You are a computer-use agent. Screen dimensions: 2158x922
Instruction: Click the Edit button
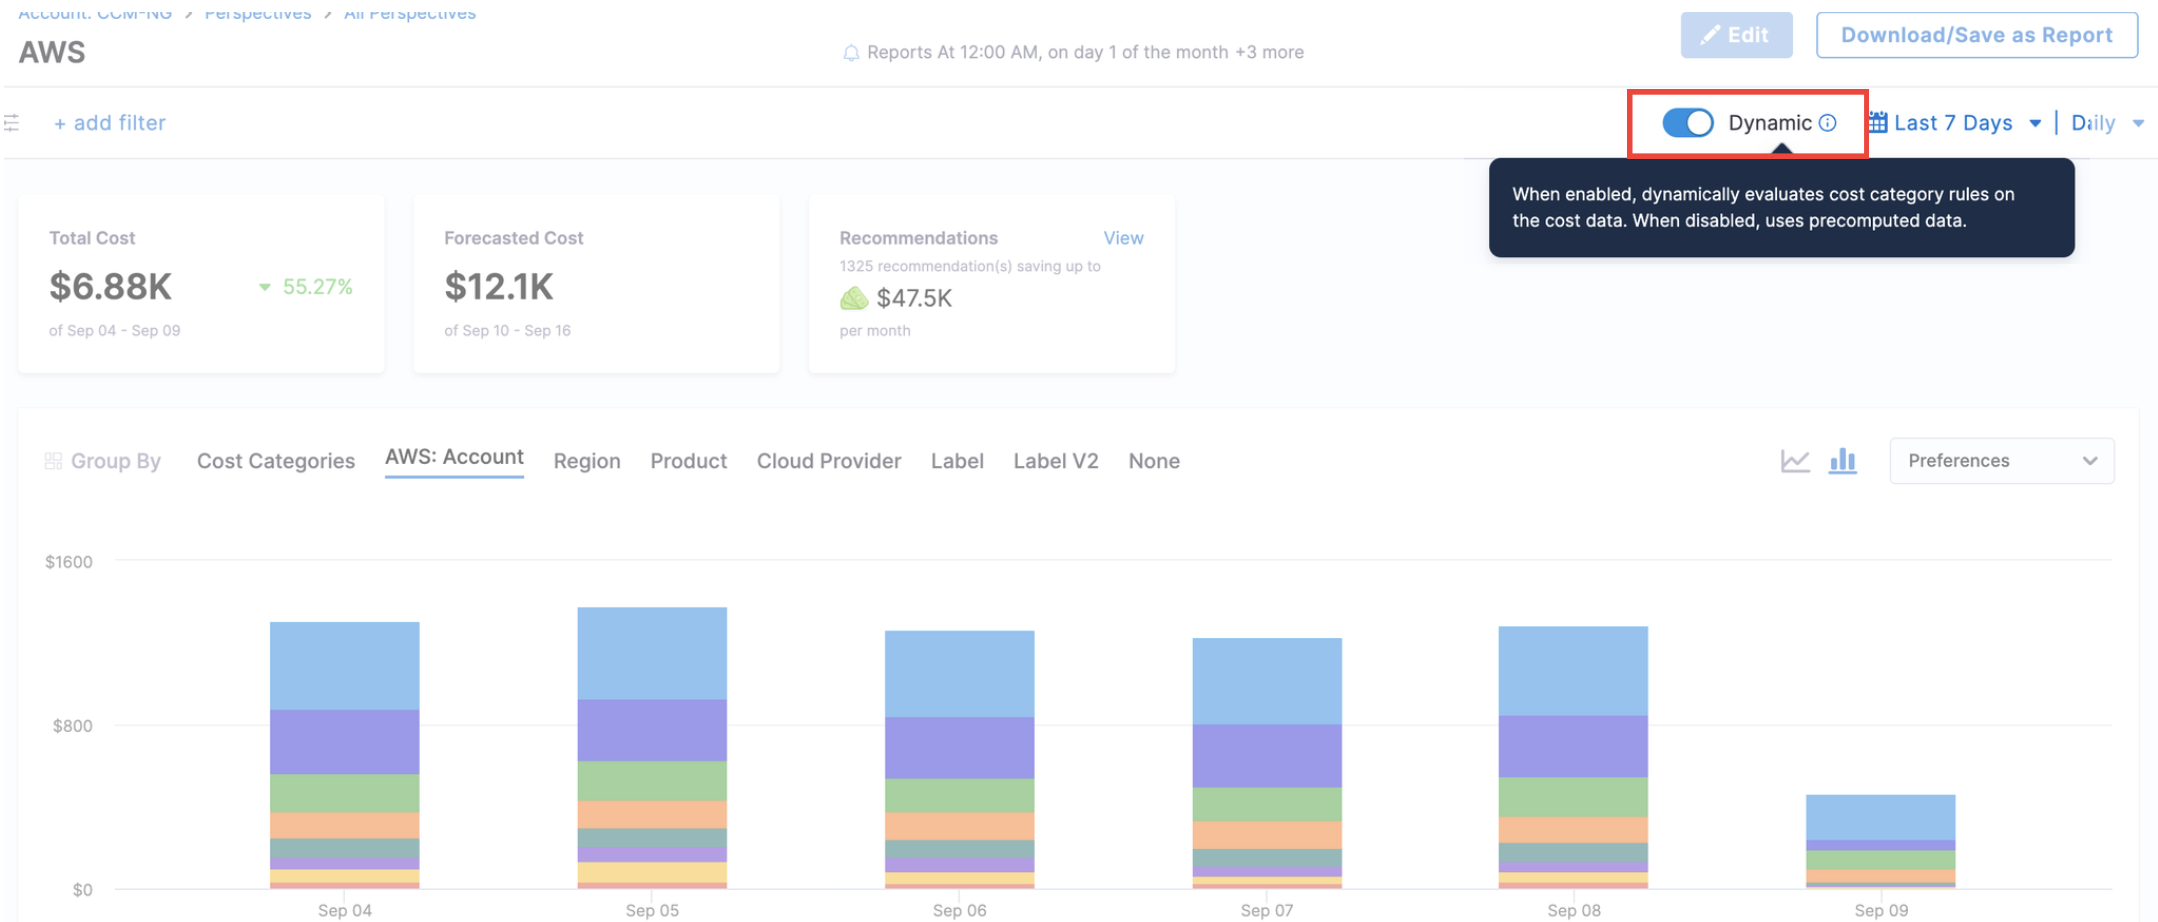pos(1736,35)
